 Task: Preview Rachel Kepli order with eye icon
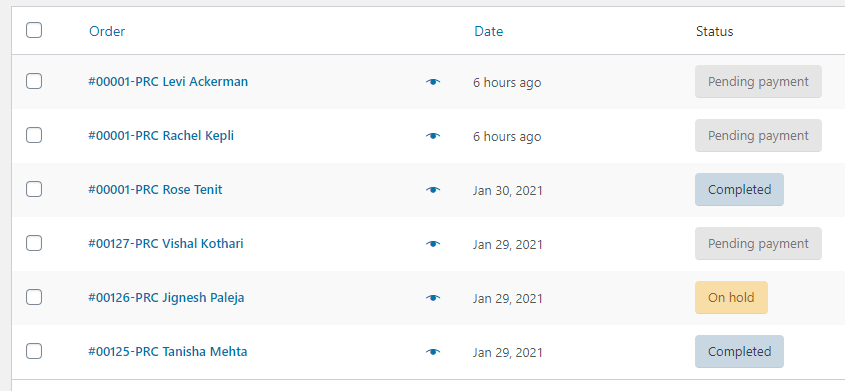click(433, 136)
